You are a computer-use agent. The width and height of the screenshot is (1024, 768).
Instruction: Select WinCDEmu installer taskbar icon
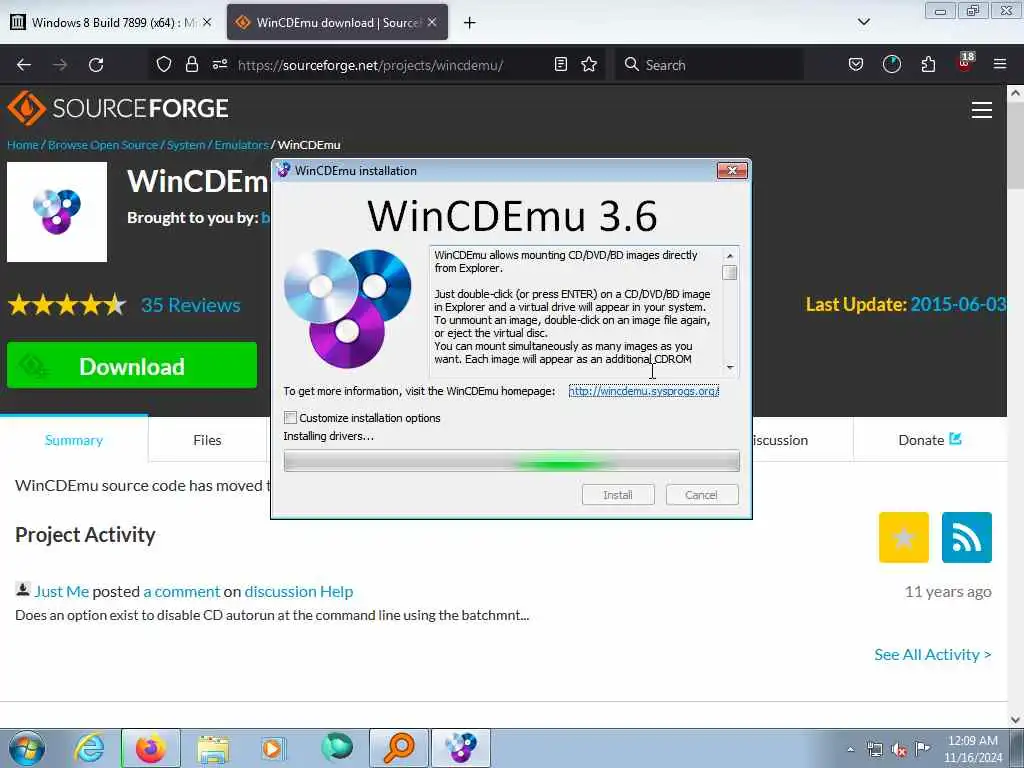tap(460, 748)
